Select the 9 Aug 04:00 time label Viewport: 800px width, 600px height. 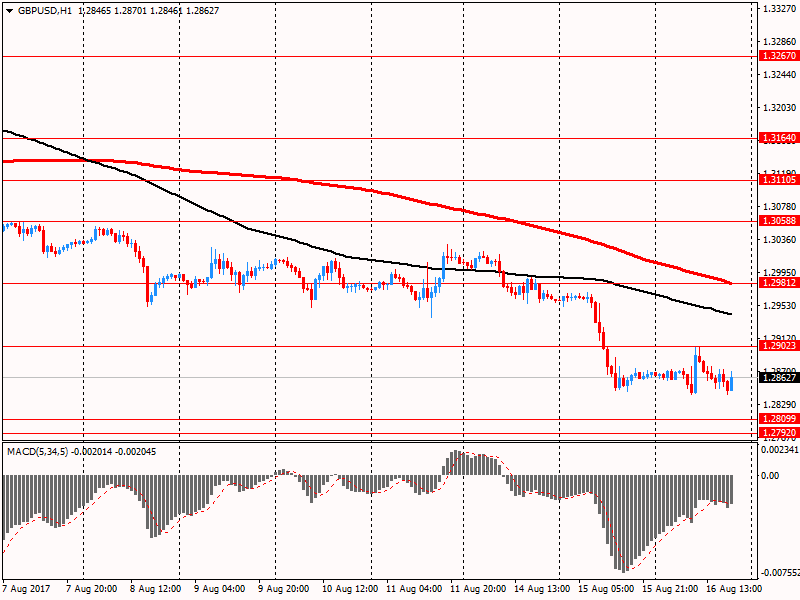pos(220,589)
